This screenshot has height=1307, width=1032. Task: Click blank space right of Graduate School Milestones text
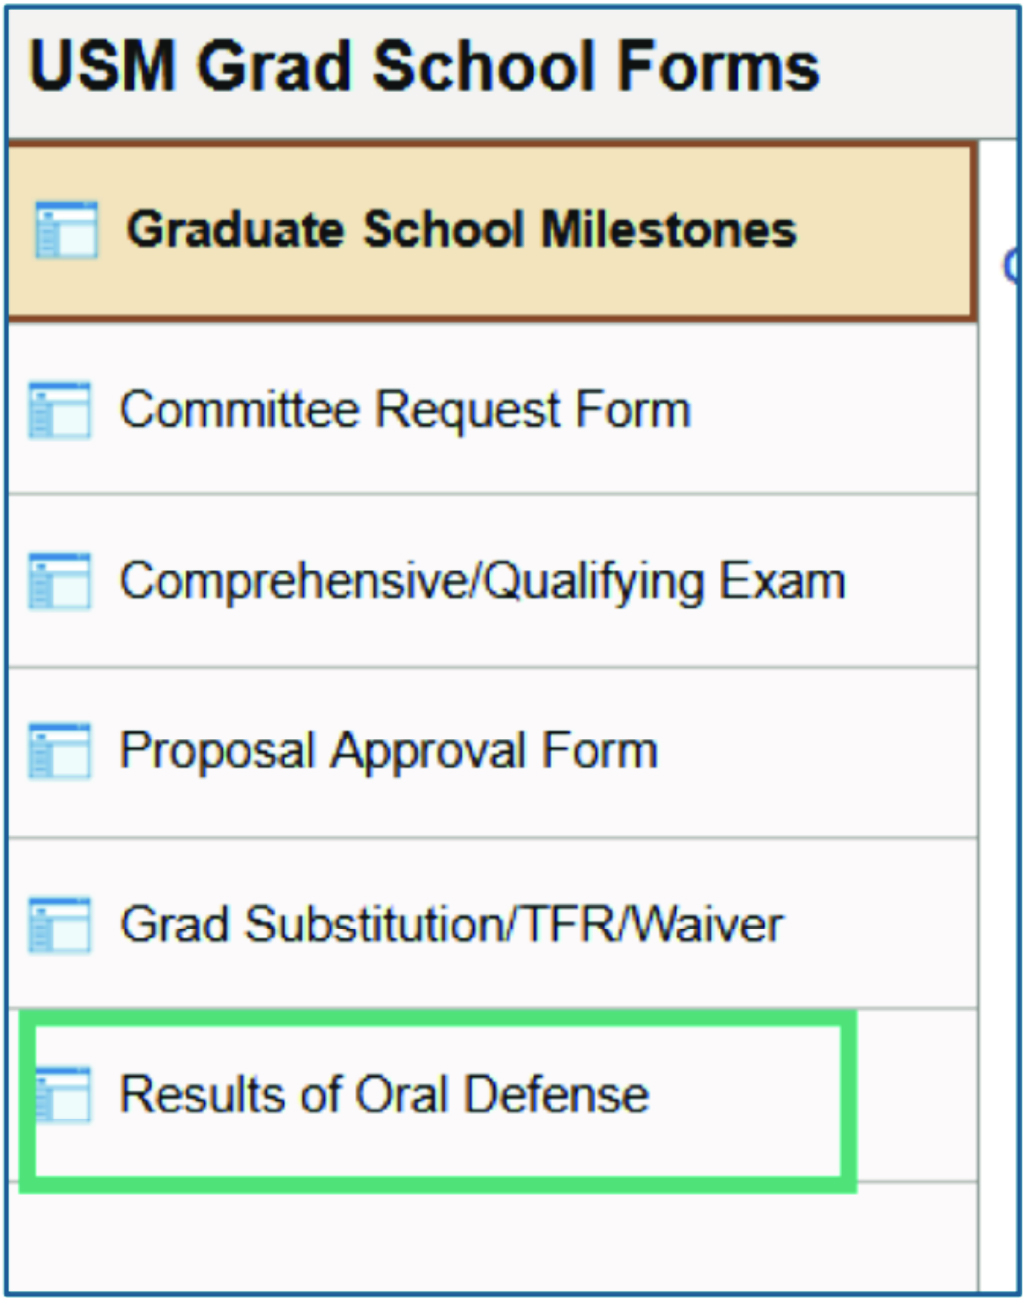pyautogui.click(x=885, y=232)
